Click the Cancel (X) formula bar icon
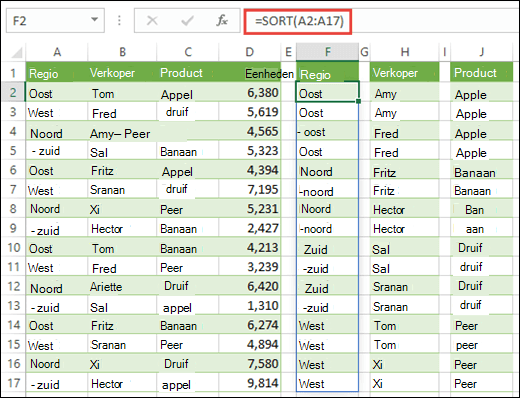520x398 pixels. coord(152,21)
